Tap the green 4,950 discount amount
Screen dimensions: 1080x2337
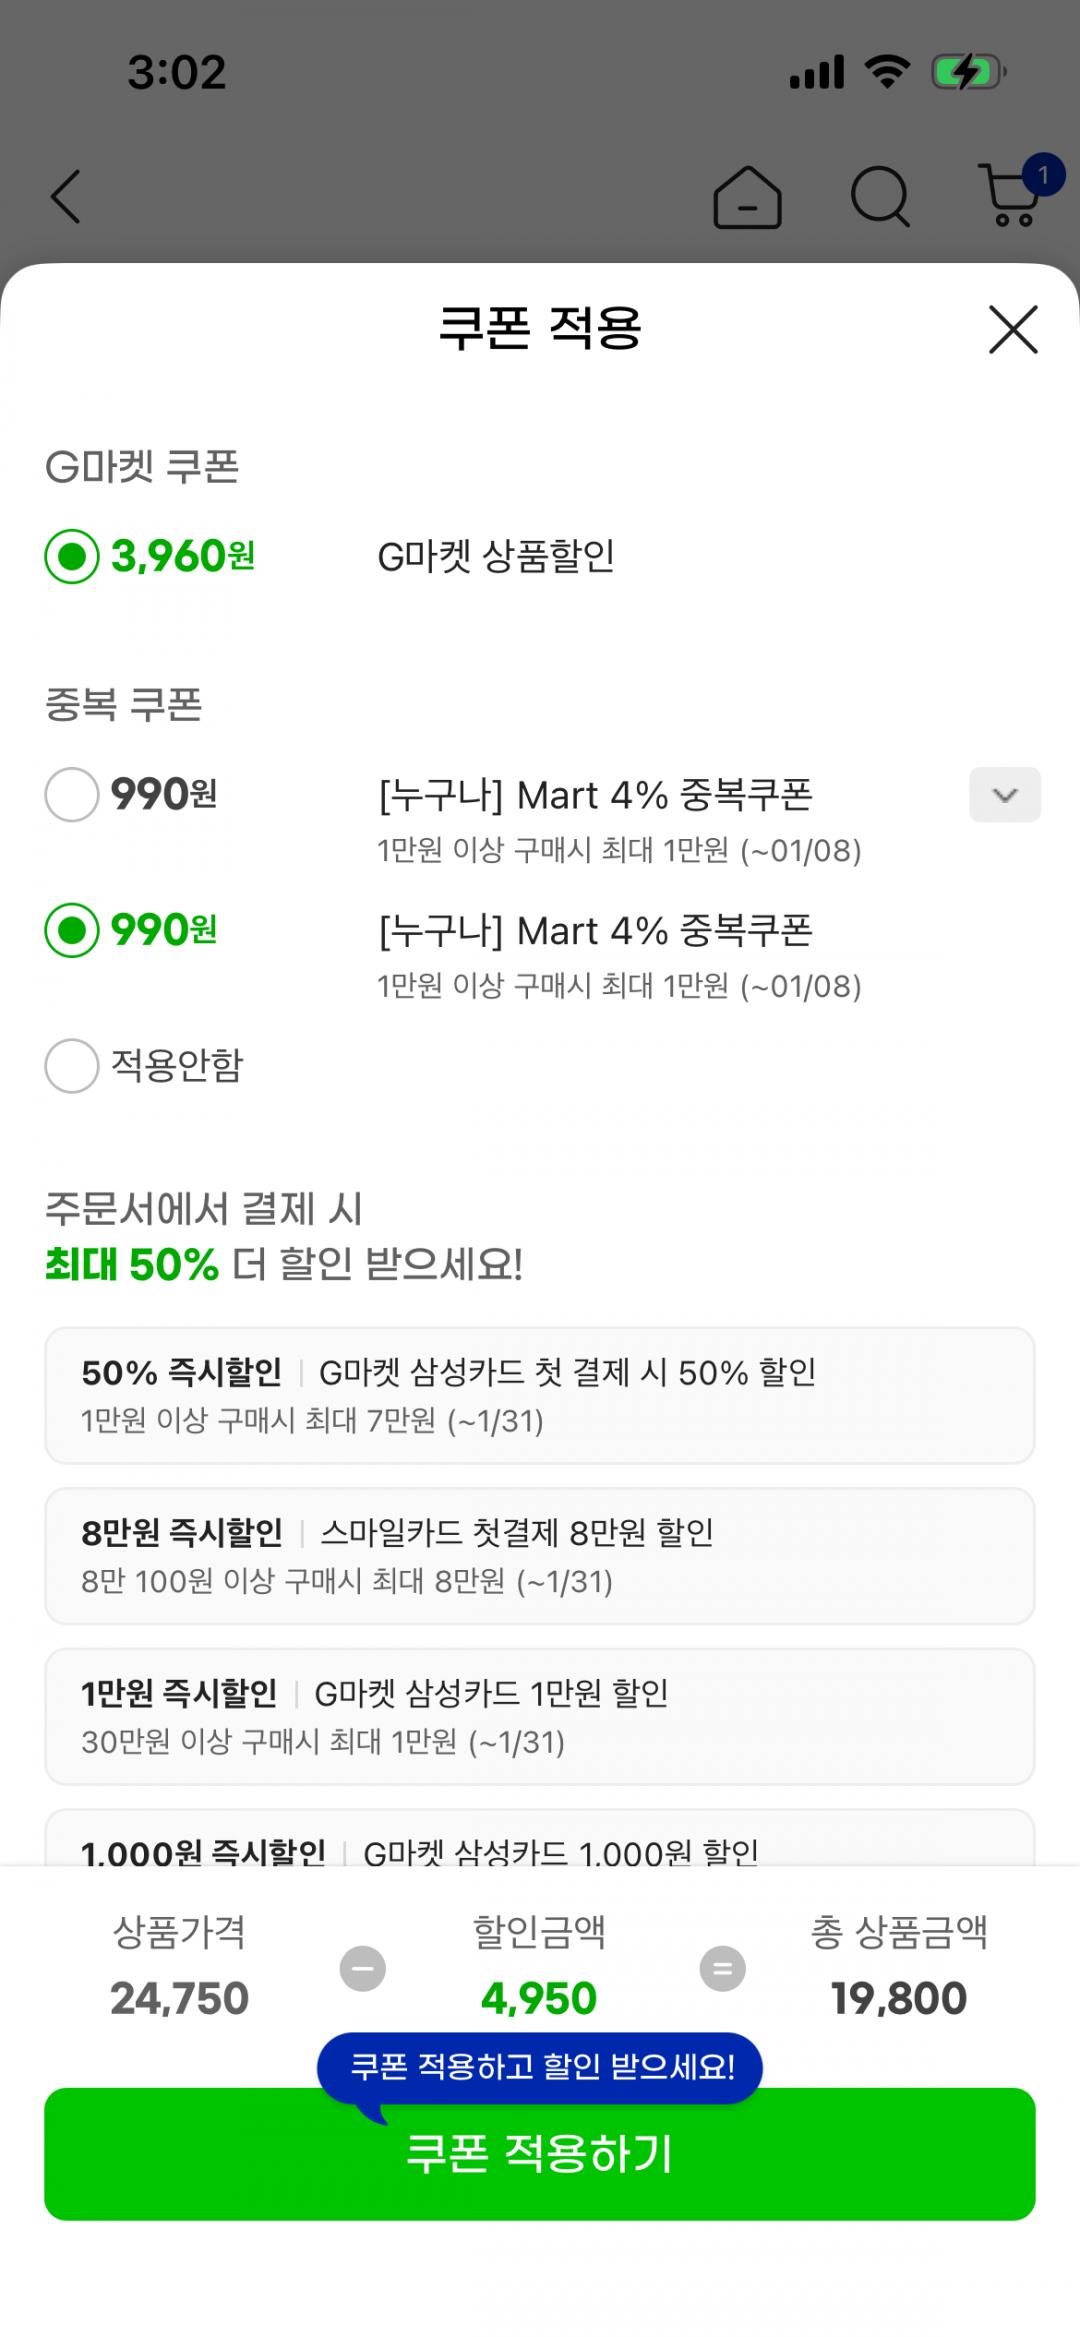click(539, 1998)
